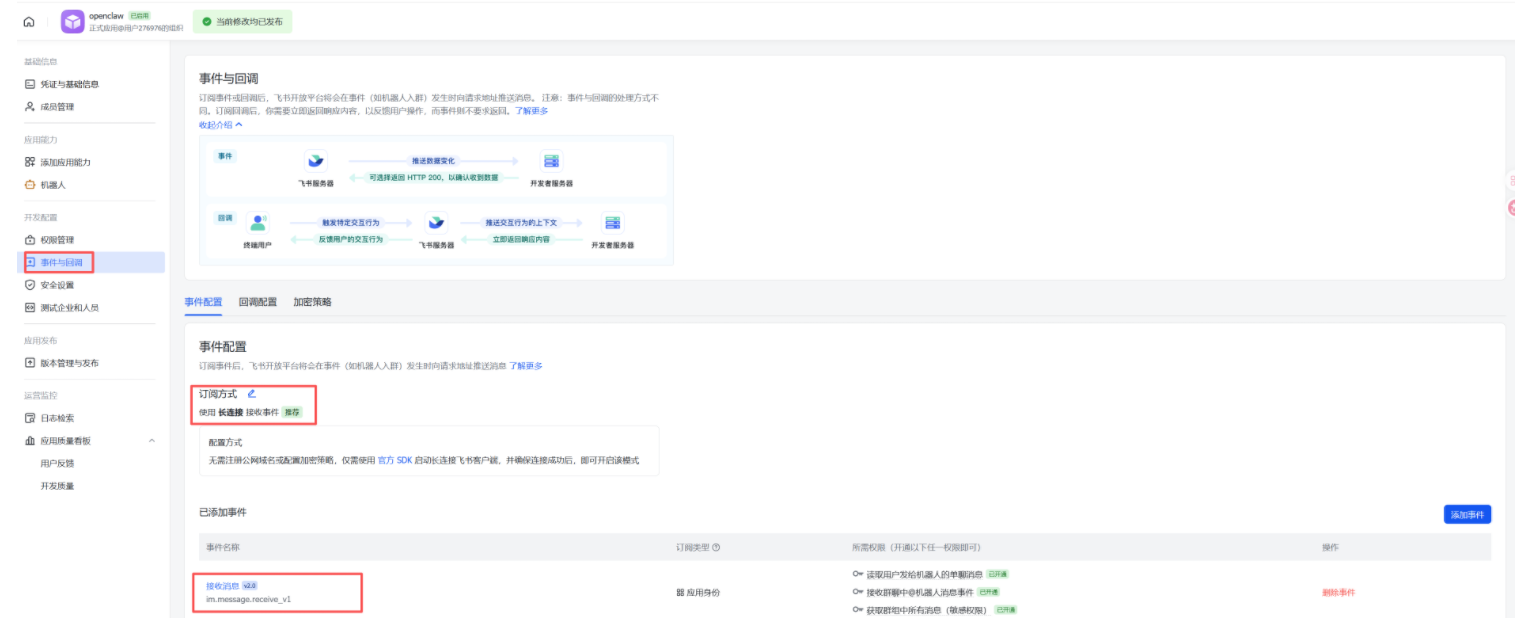Click the 触发特定交互行为 label in diagram
This screenshot has height=633, width=1515.
[350, 223]
